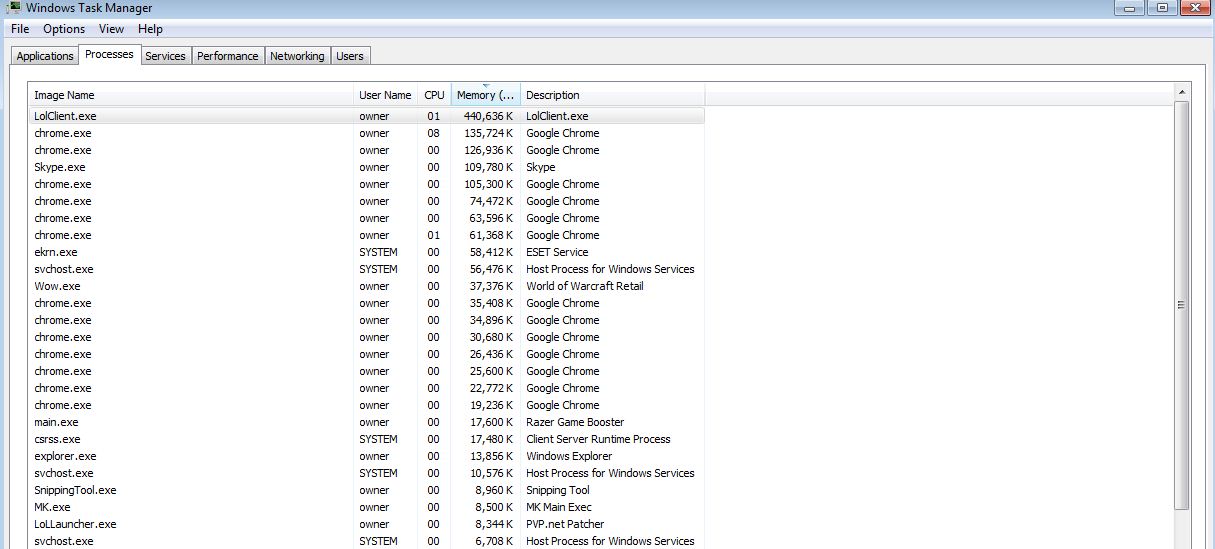1215x549 pixels.
Task: Sort by Description column header
Action: [613, 95]
